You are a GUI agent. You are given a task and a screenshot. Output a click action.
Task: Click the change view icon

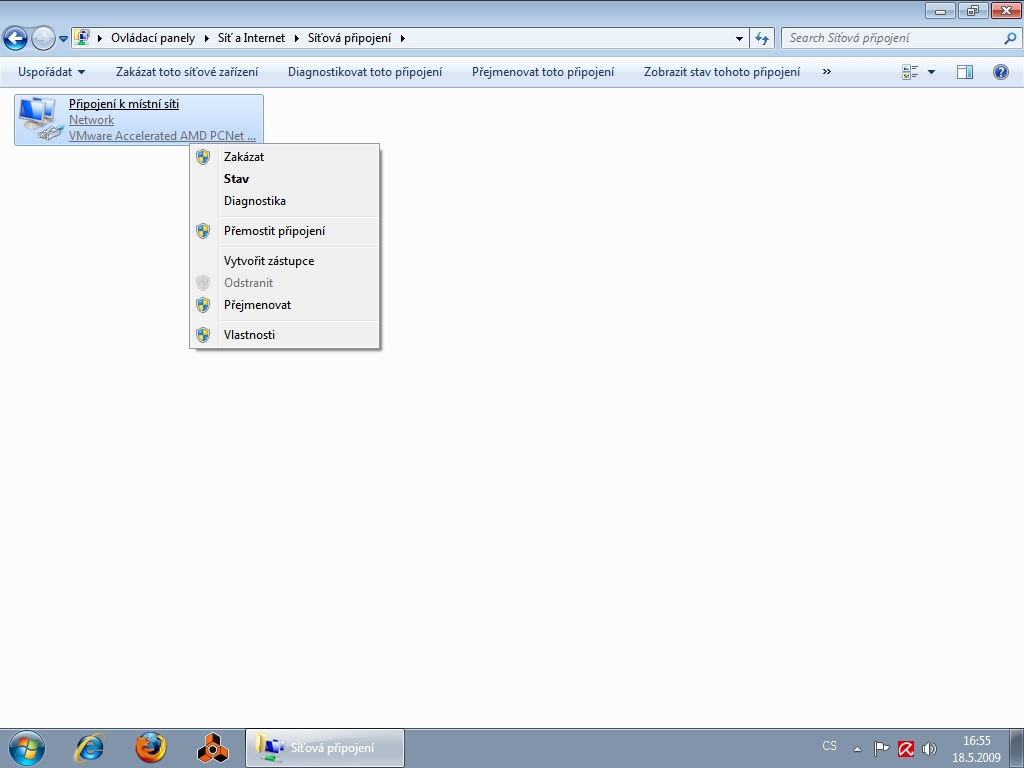coord(910,72)
